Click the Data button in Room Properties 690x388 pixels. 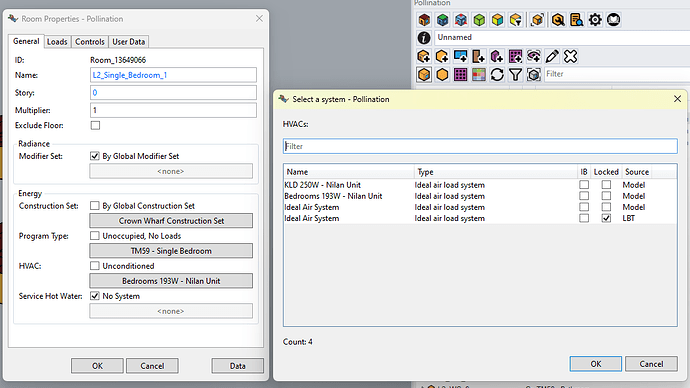tap(238, 366)
